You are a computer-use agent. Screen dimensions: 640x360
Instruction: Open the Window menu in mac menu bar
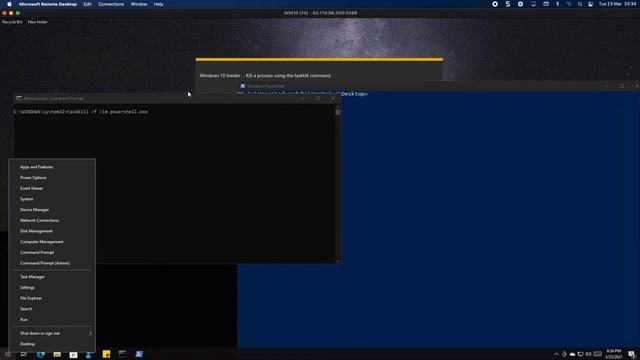[139, 4]
